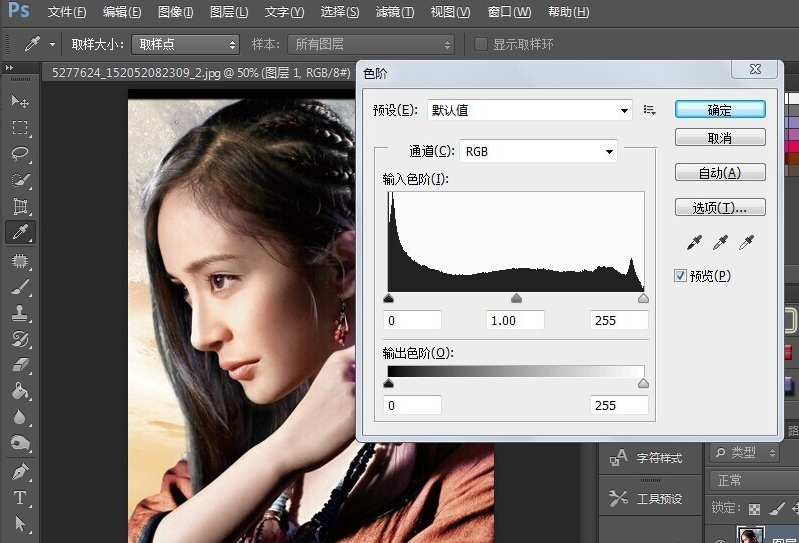The width and height of the screenshot is (799, 543).
Task: Open the Tool Presets panel icon
Action: click(618, 498)
